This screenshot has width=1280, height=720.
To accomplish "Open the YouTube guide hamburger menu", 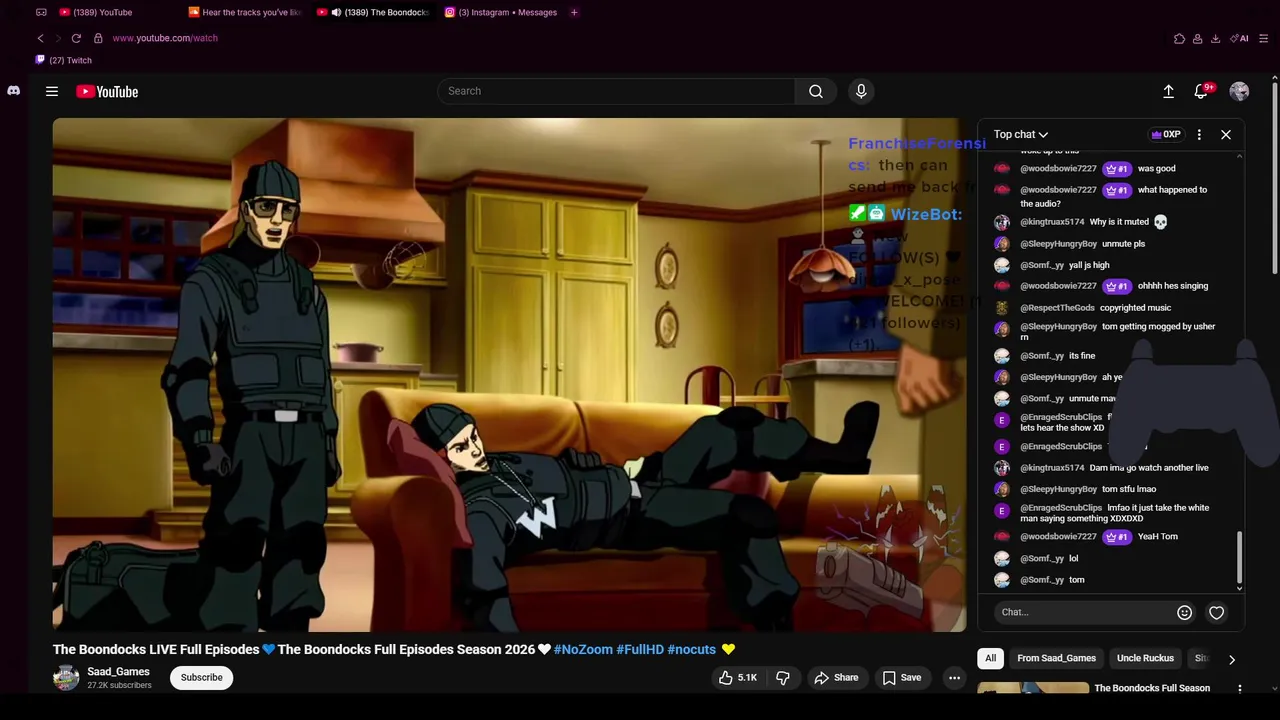I will click(x=52, y=91).
